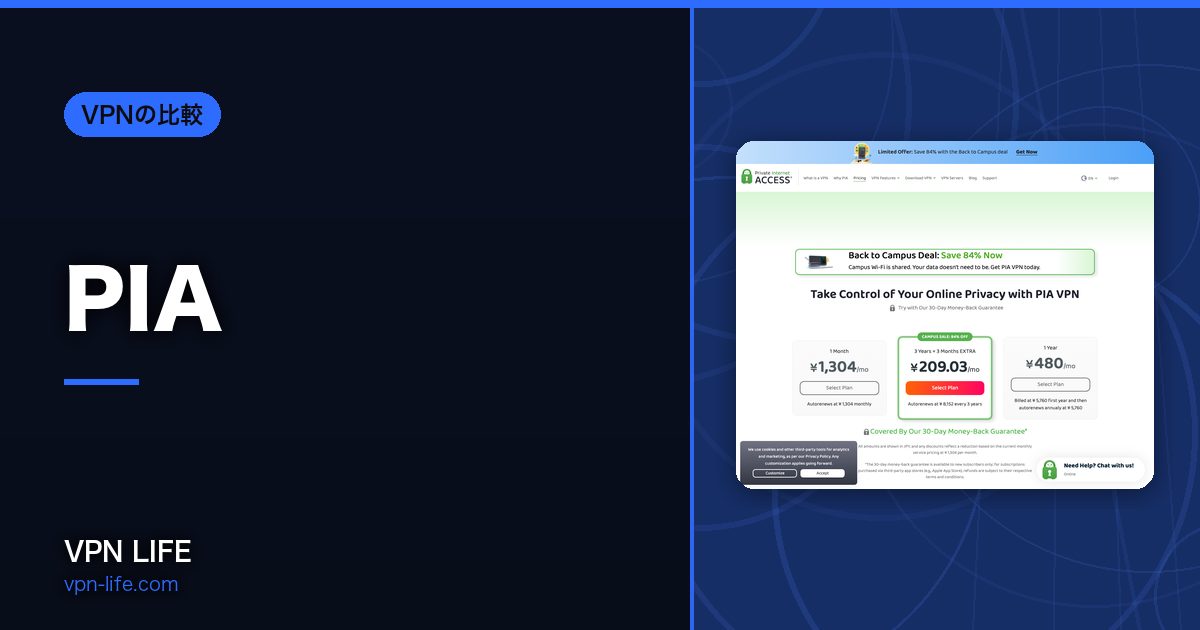
Task: Click small lock icon by Try with guarantee text
Action: point(892,308)
